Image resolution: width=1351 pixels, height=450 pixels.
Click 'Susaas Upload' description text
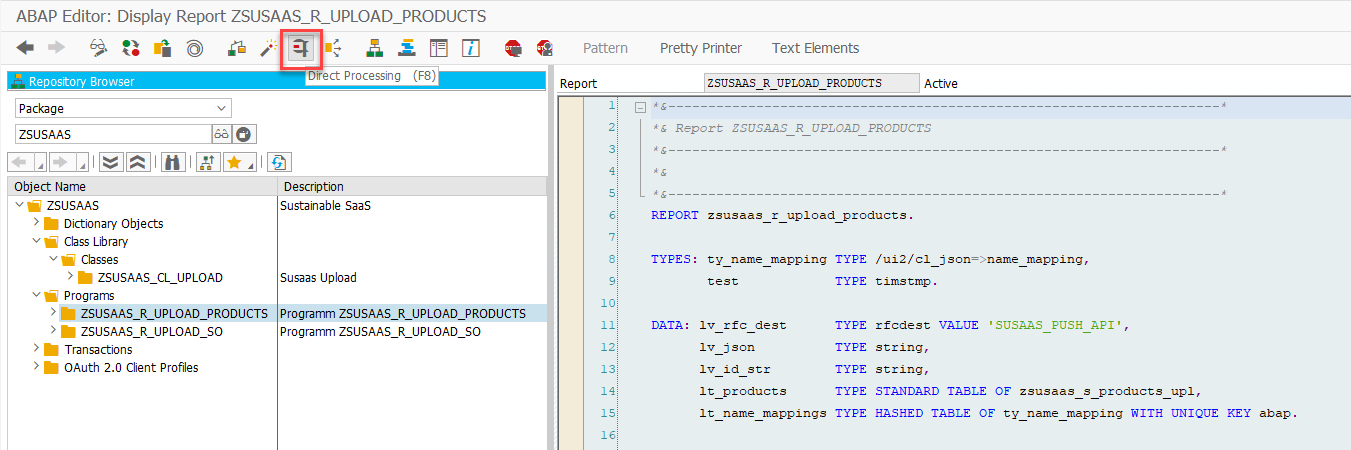tap(318, 277)
